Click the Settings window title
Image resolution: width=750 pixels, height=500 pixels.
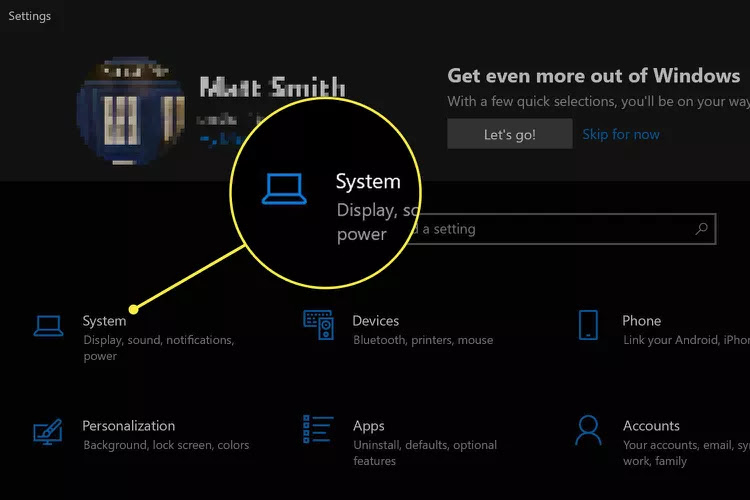pos(30,16)
